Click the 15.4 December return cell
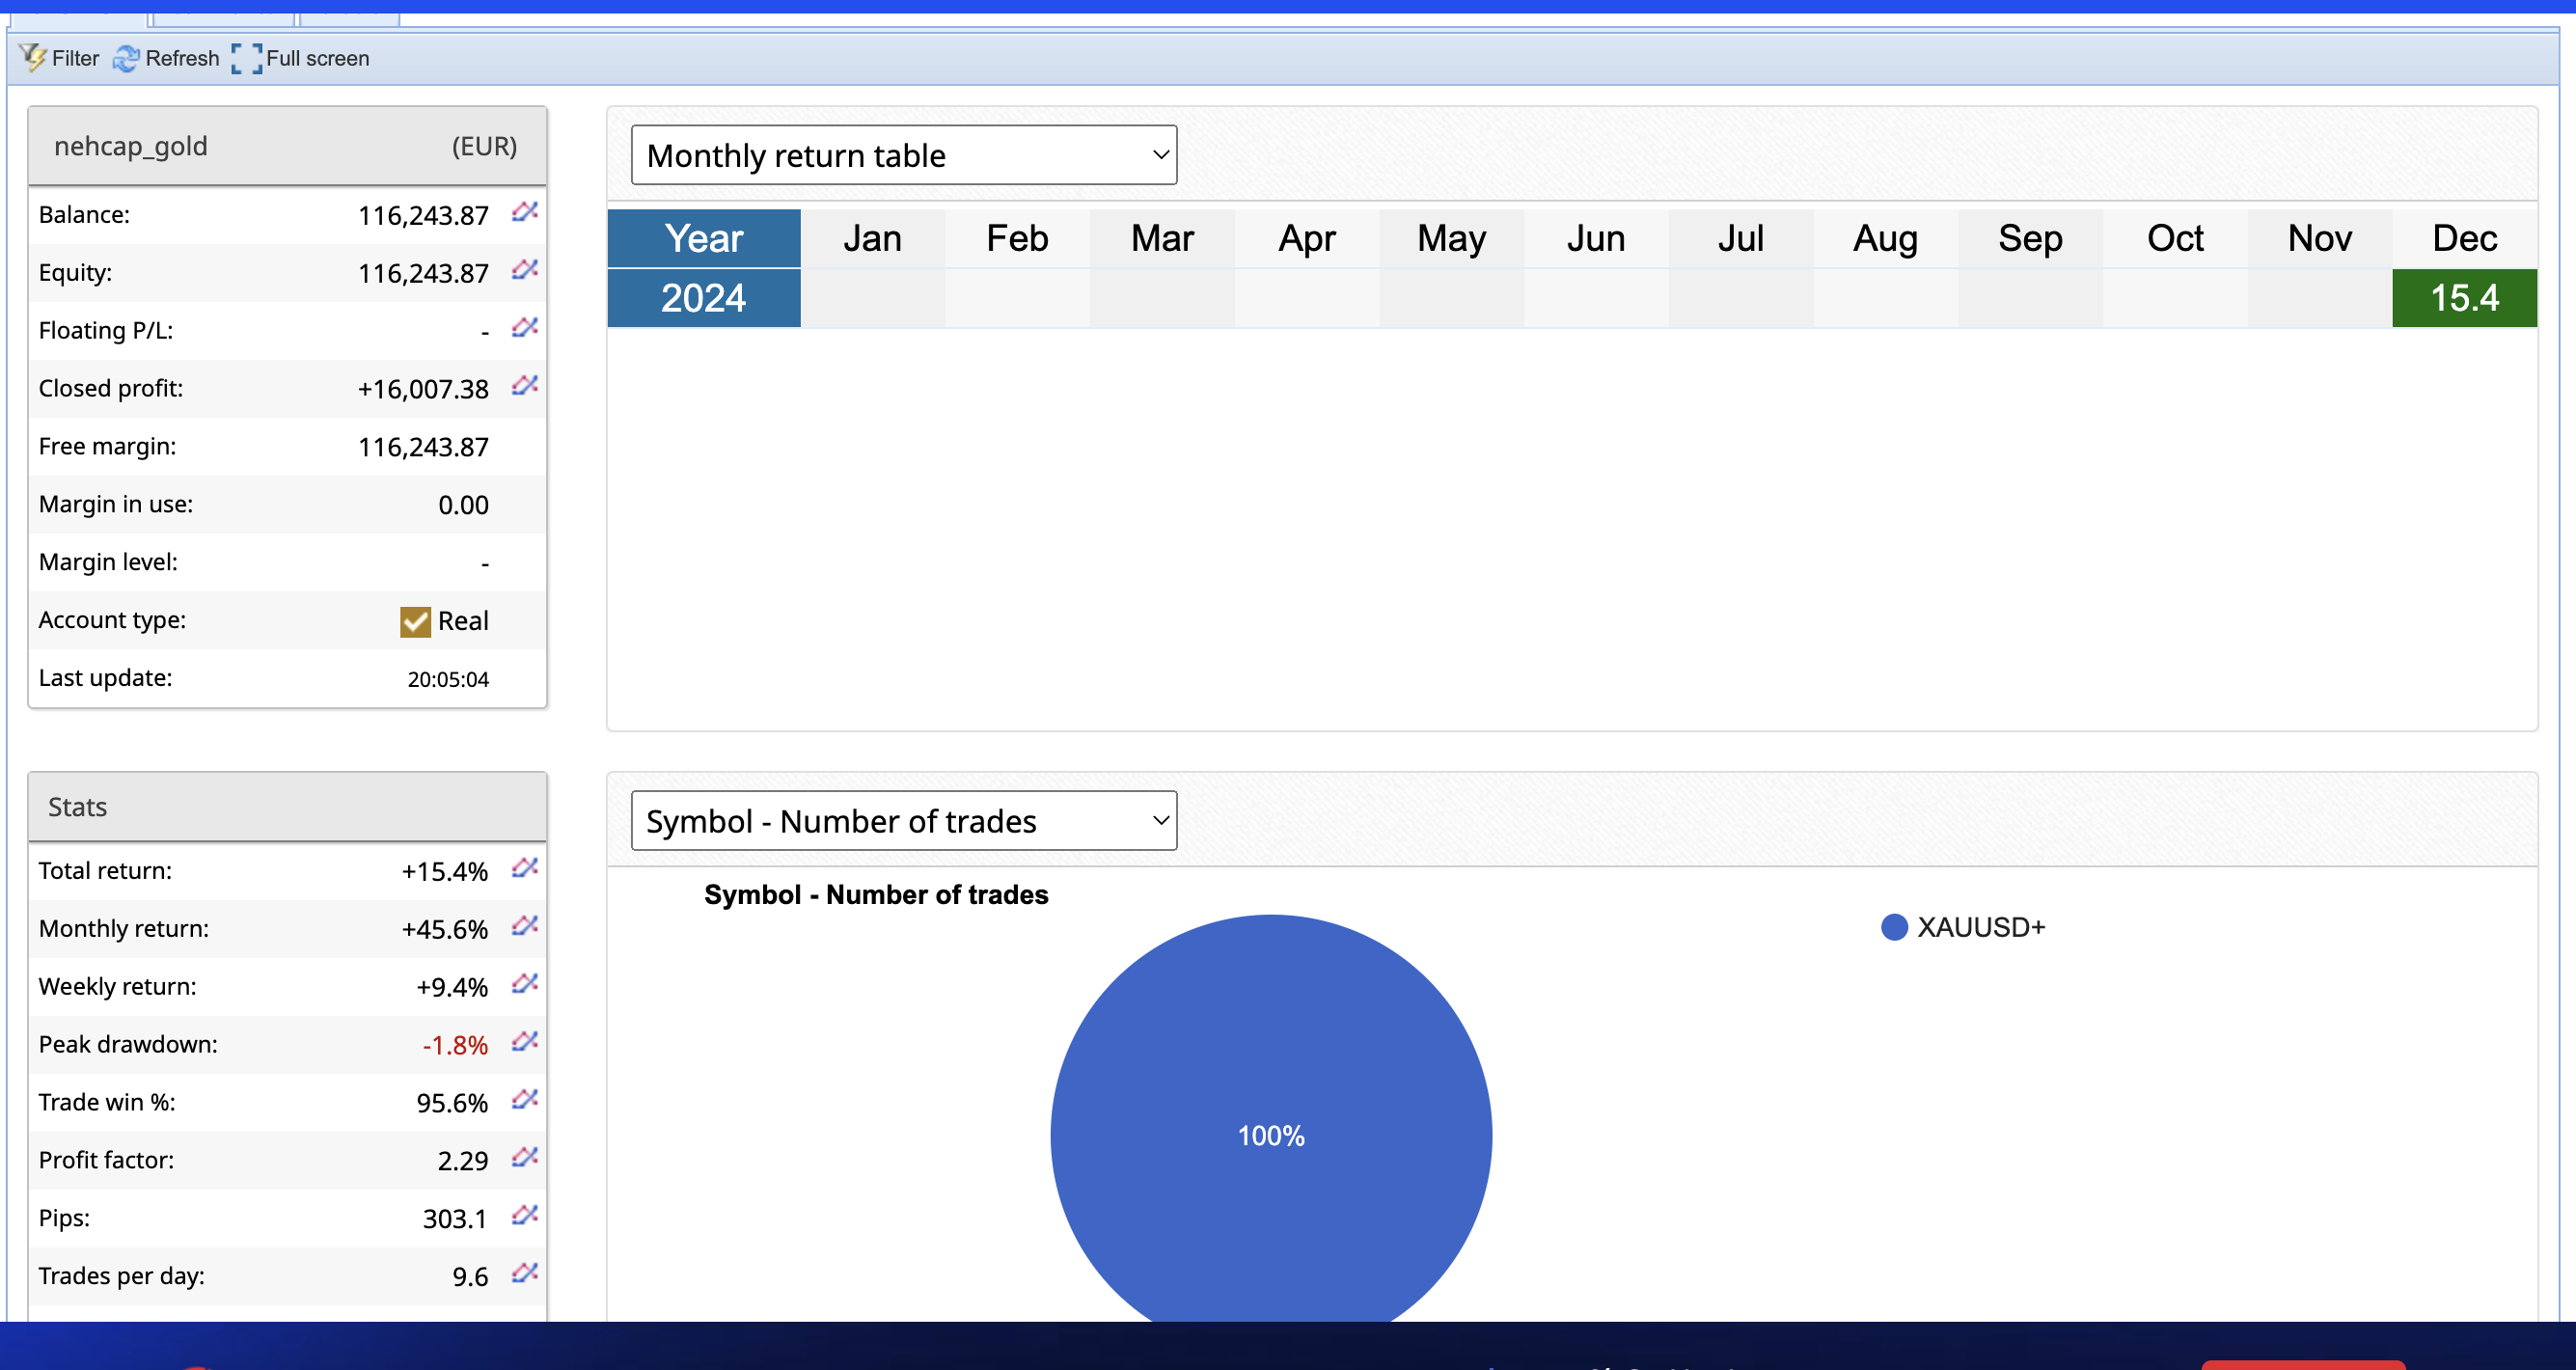 (x=2464, y=298)
